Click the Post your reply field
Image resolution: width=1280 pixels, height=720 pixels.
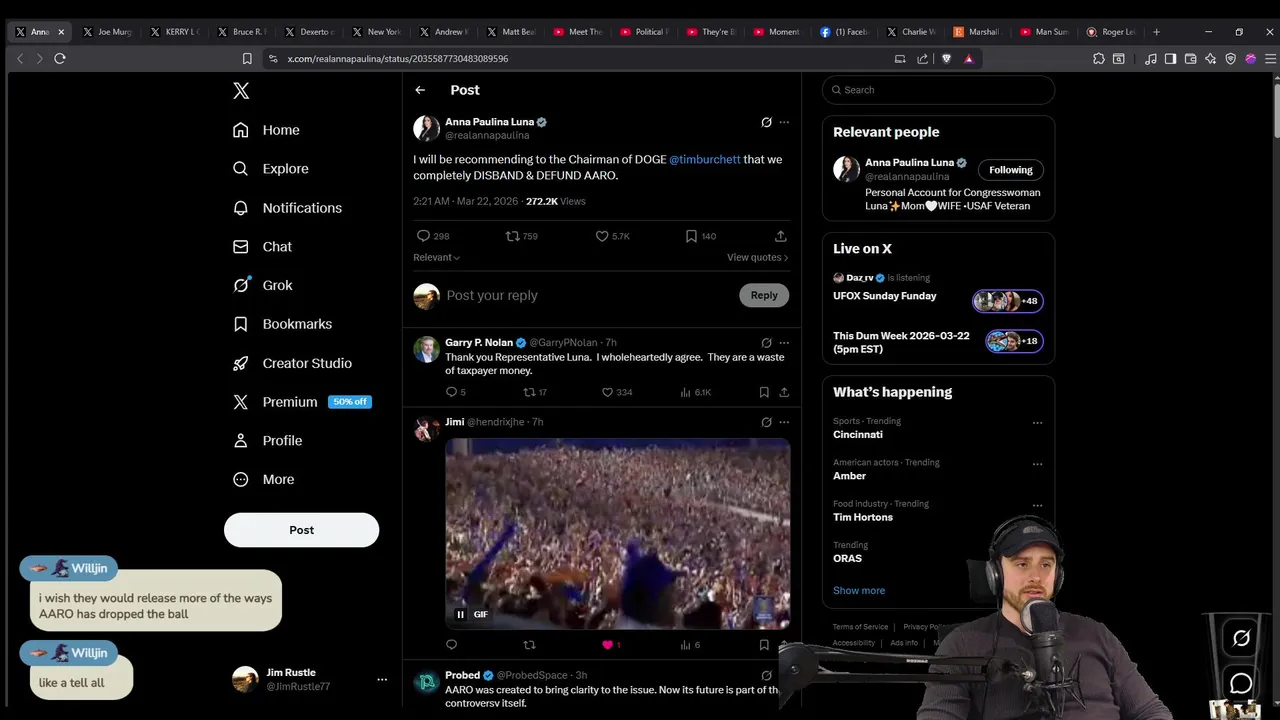588,295
